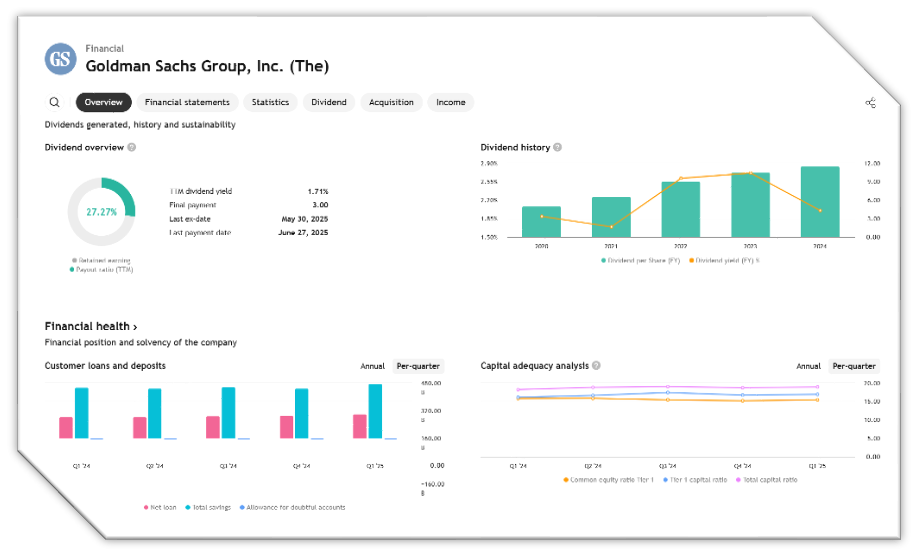Toggle Net loan legend item
Viewport: 918px width, 556px height.
(x=160, y=507)
